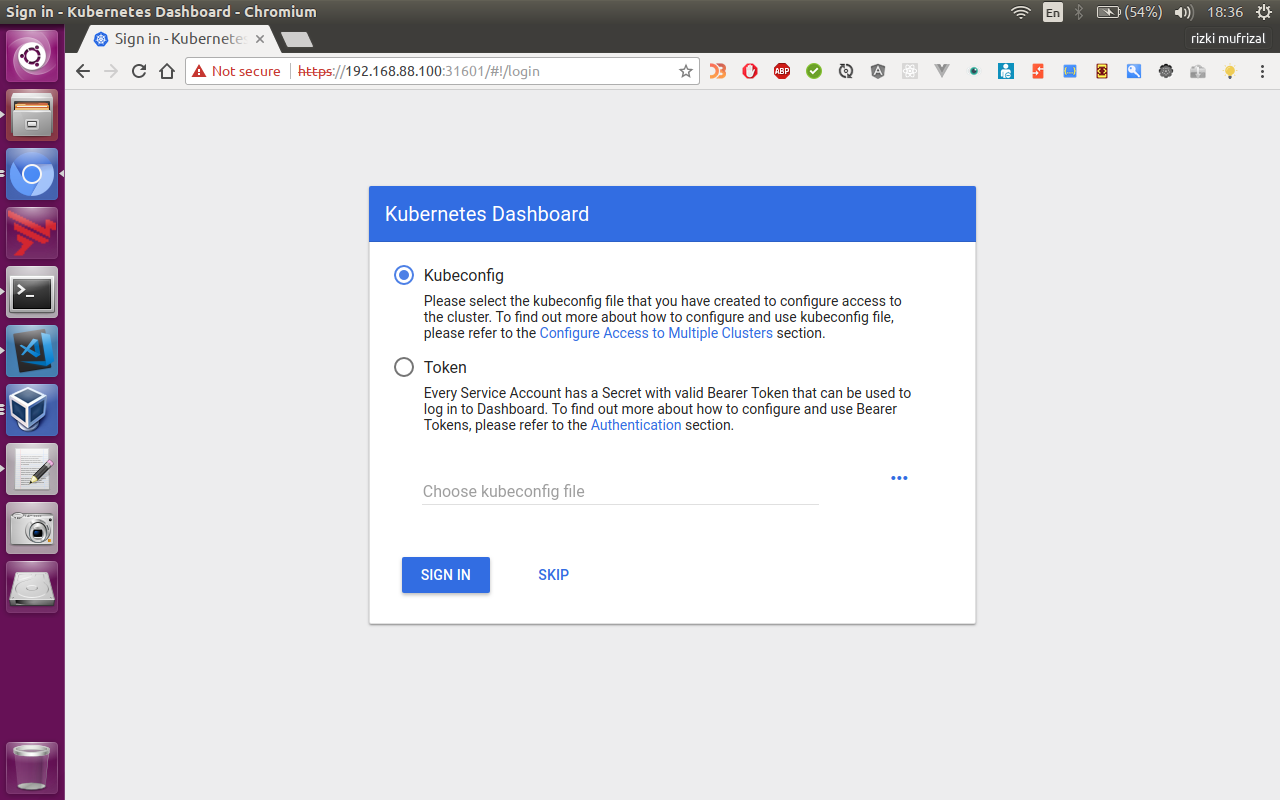Open the Vue devtools extension icon
The image size is (1280, 800).
tap(942, 71)
